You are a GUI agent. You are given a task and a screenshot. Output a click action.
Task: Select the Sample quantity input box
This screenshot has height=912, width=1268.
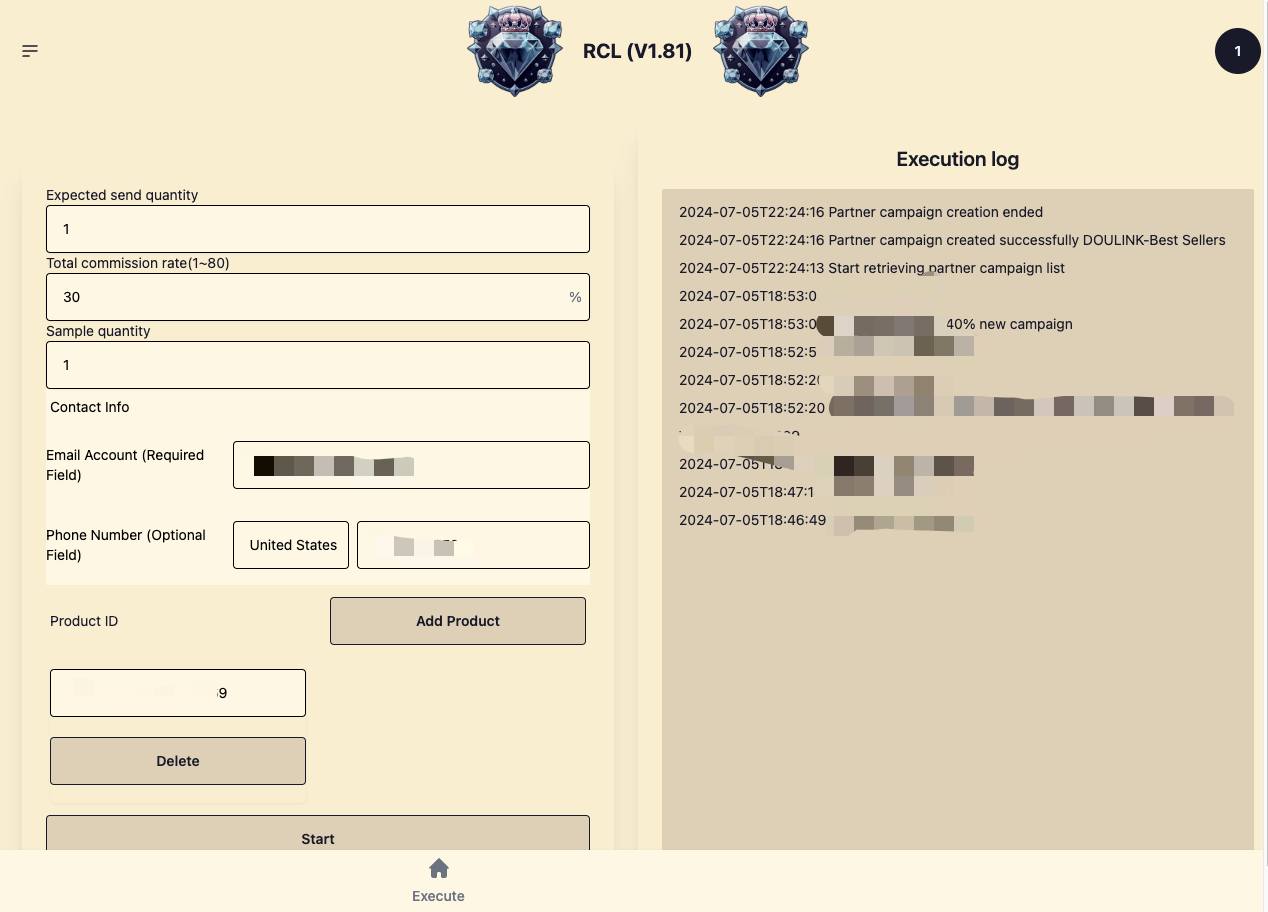point(317,365)
